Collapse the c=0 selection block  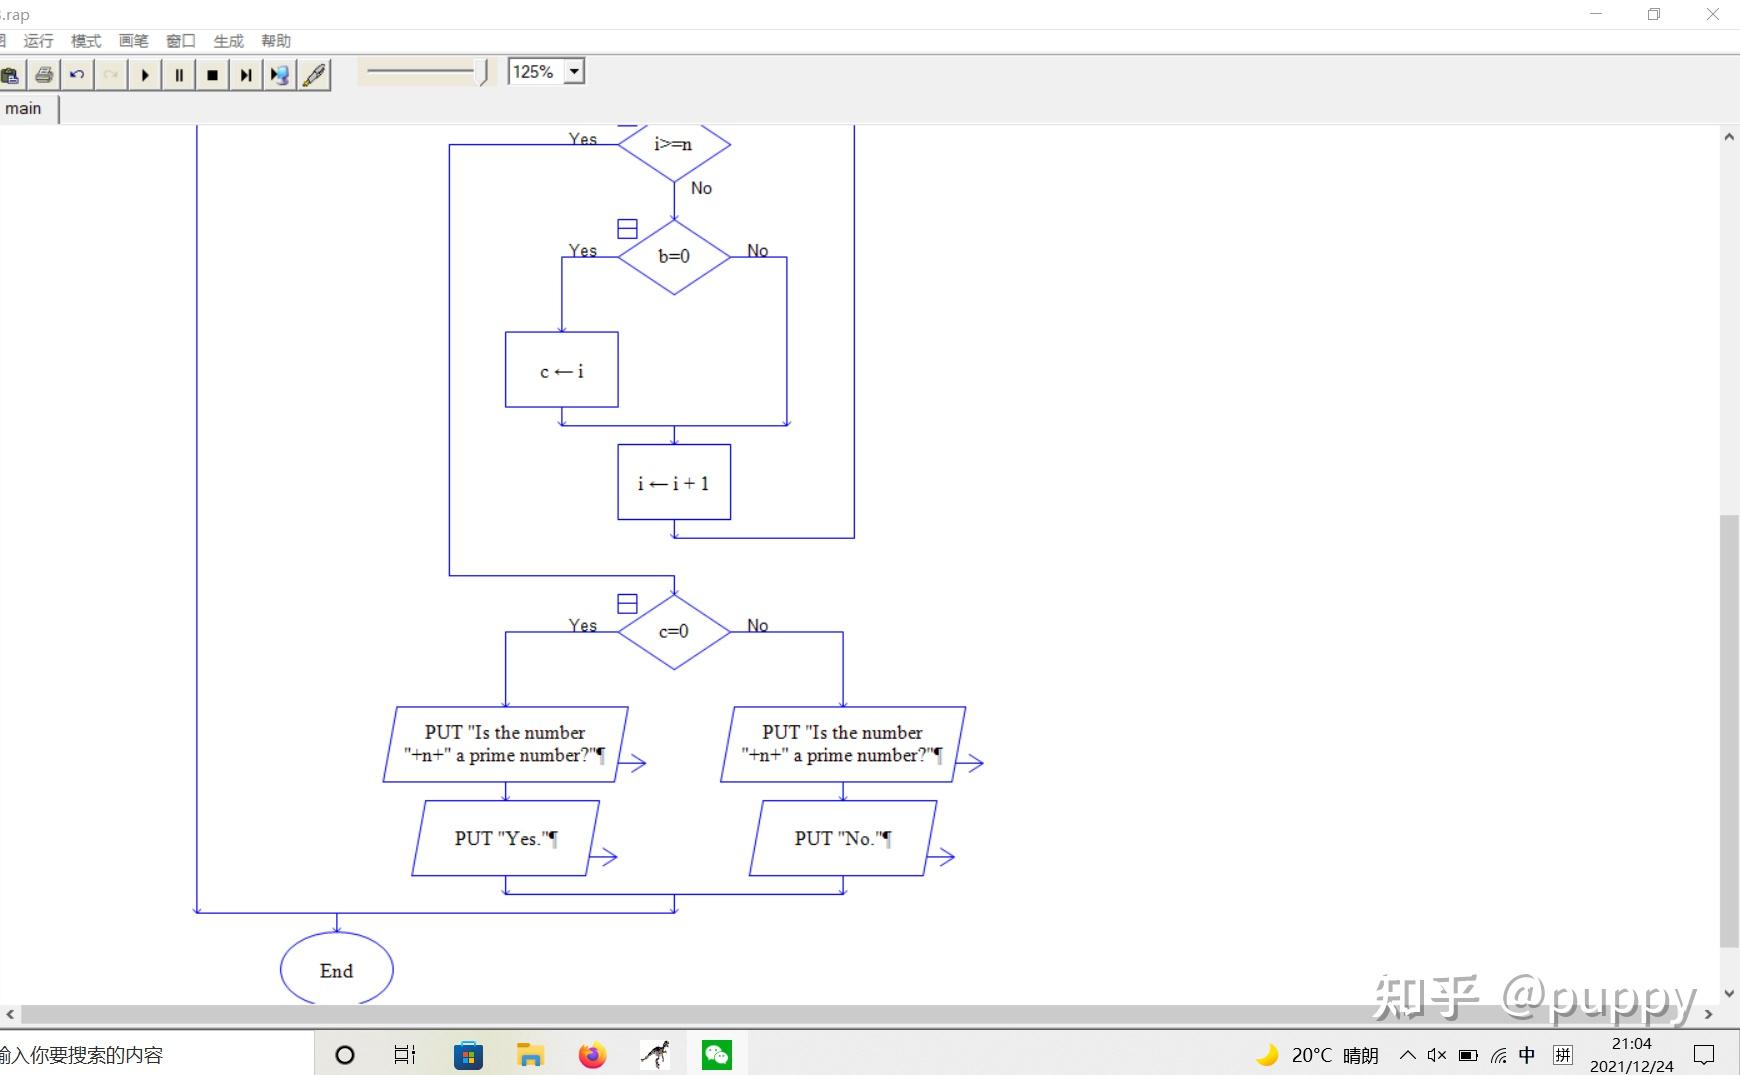pyautogui.click(x=627, y=604)
